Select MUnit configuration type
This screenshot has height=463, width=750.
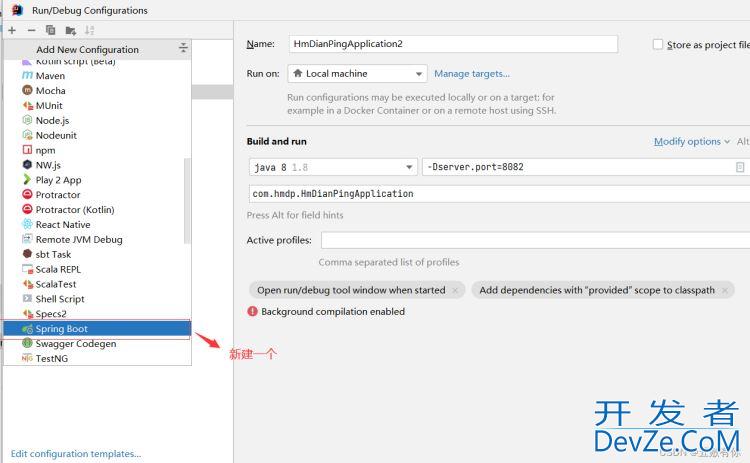click(x=97, y=105)
